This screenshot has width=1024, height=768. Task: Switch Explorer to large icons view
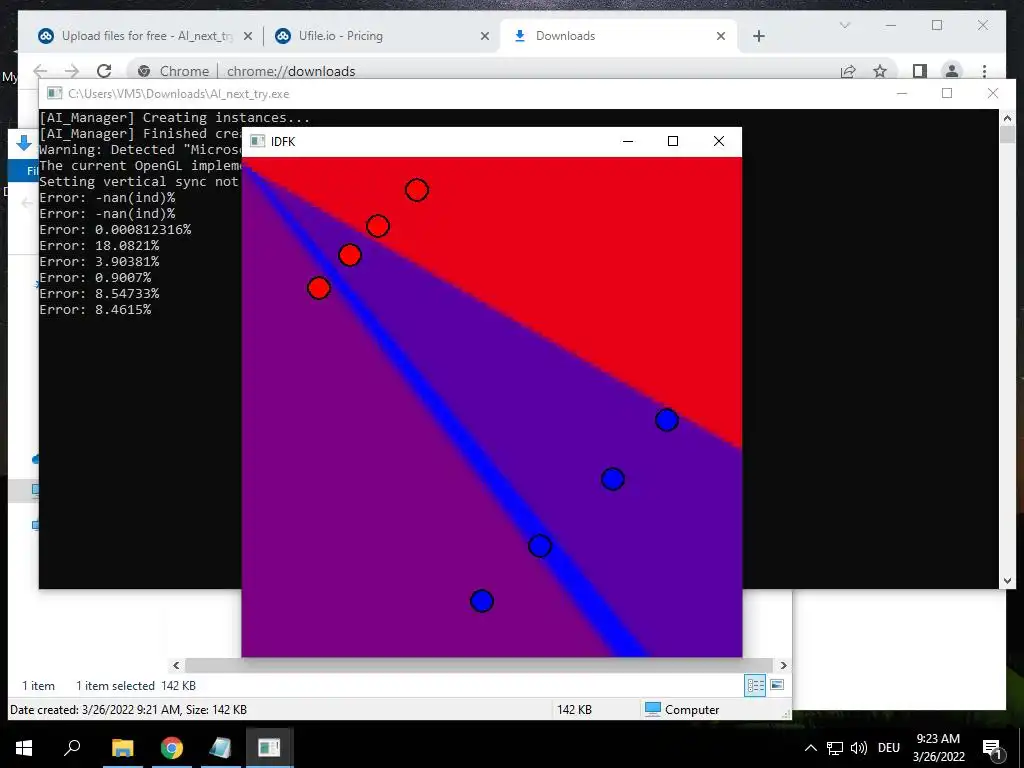777,685
